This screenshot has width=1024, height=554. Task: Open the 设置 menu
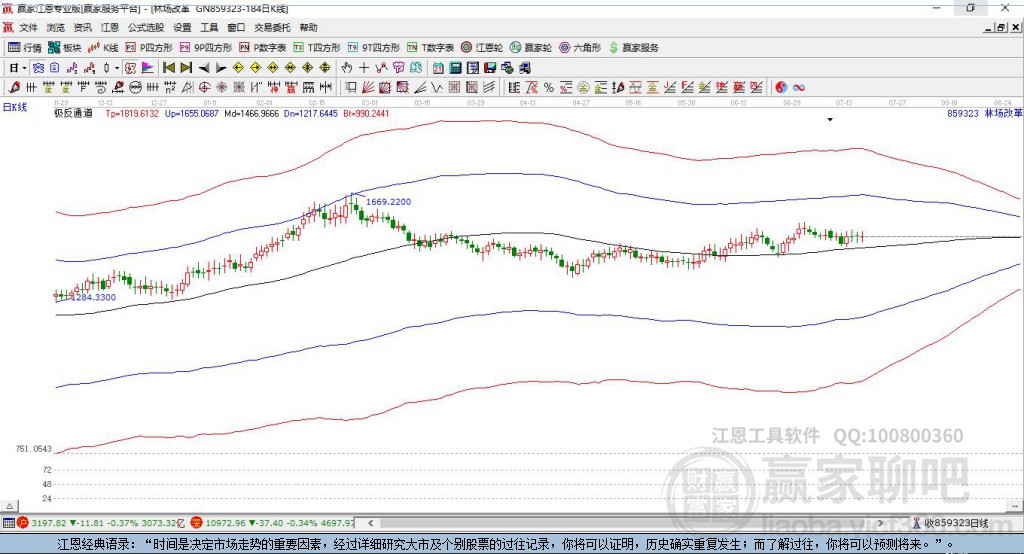click(x=182, y=27)
